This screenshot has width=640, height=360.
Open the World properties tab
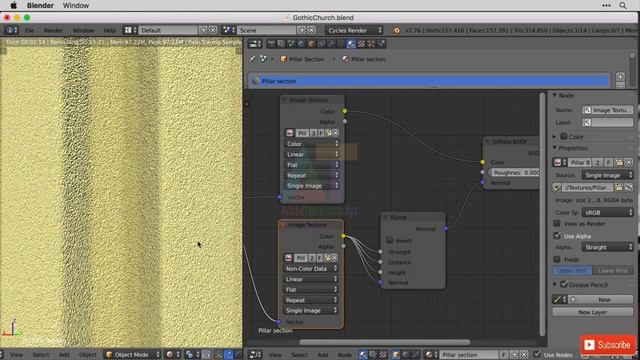(x=301, y=44)
